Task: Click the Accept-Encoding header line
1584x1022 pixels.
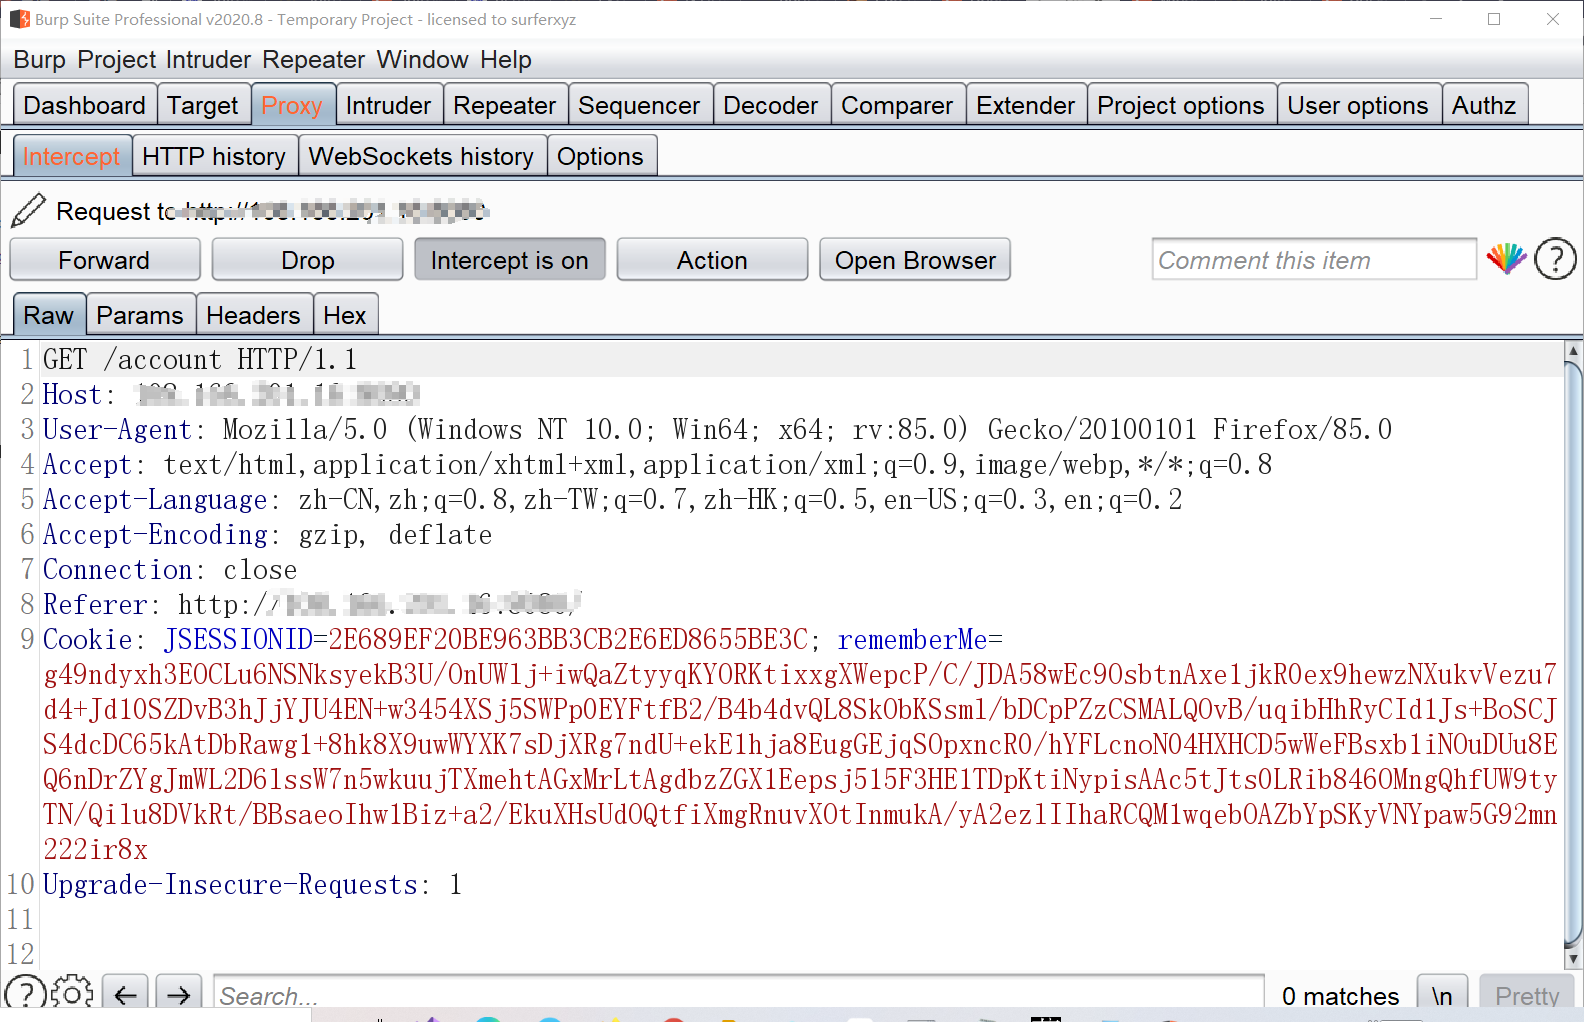Action: (x=267, y=534)
